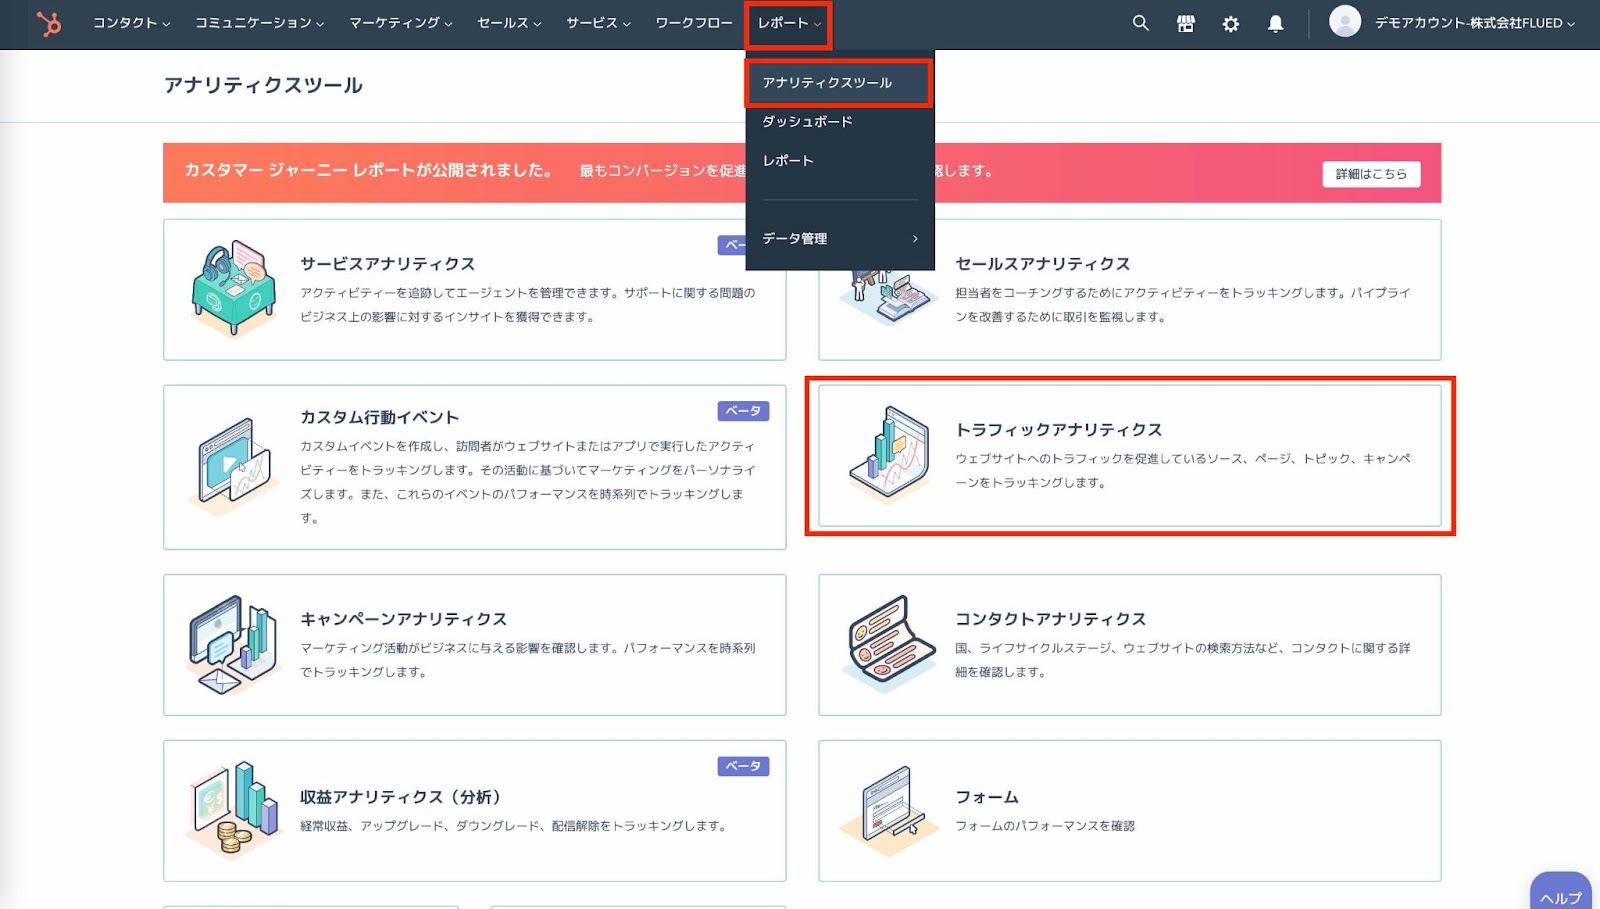1600x909 pixels.
Task: Open the marketplace icon in top bar
Action: coord(1185,23)
